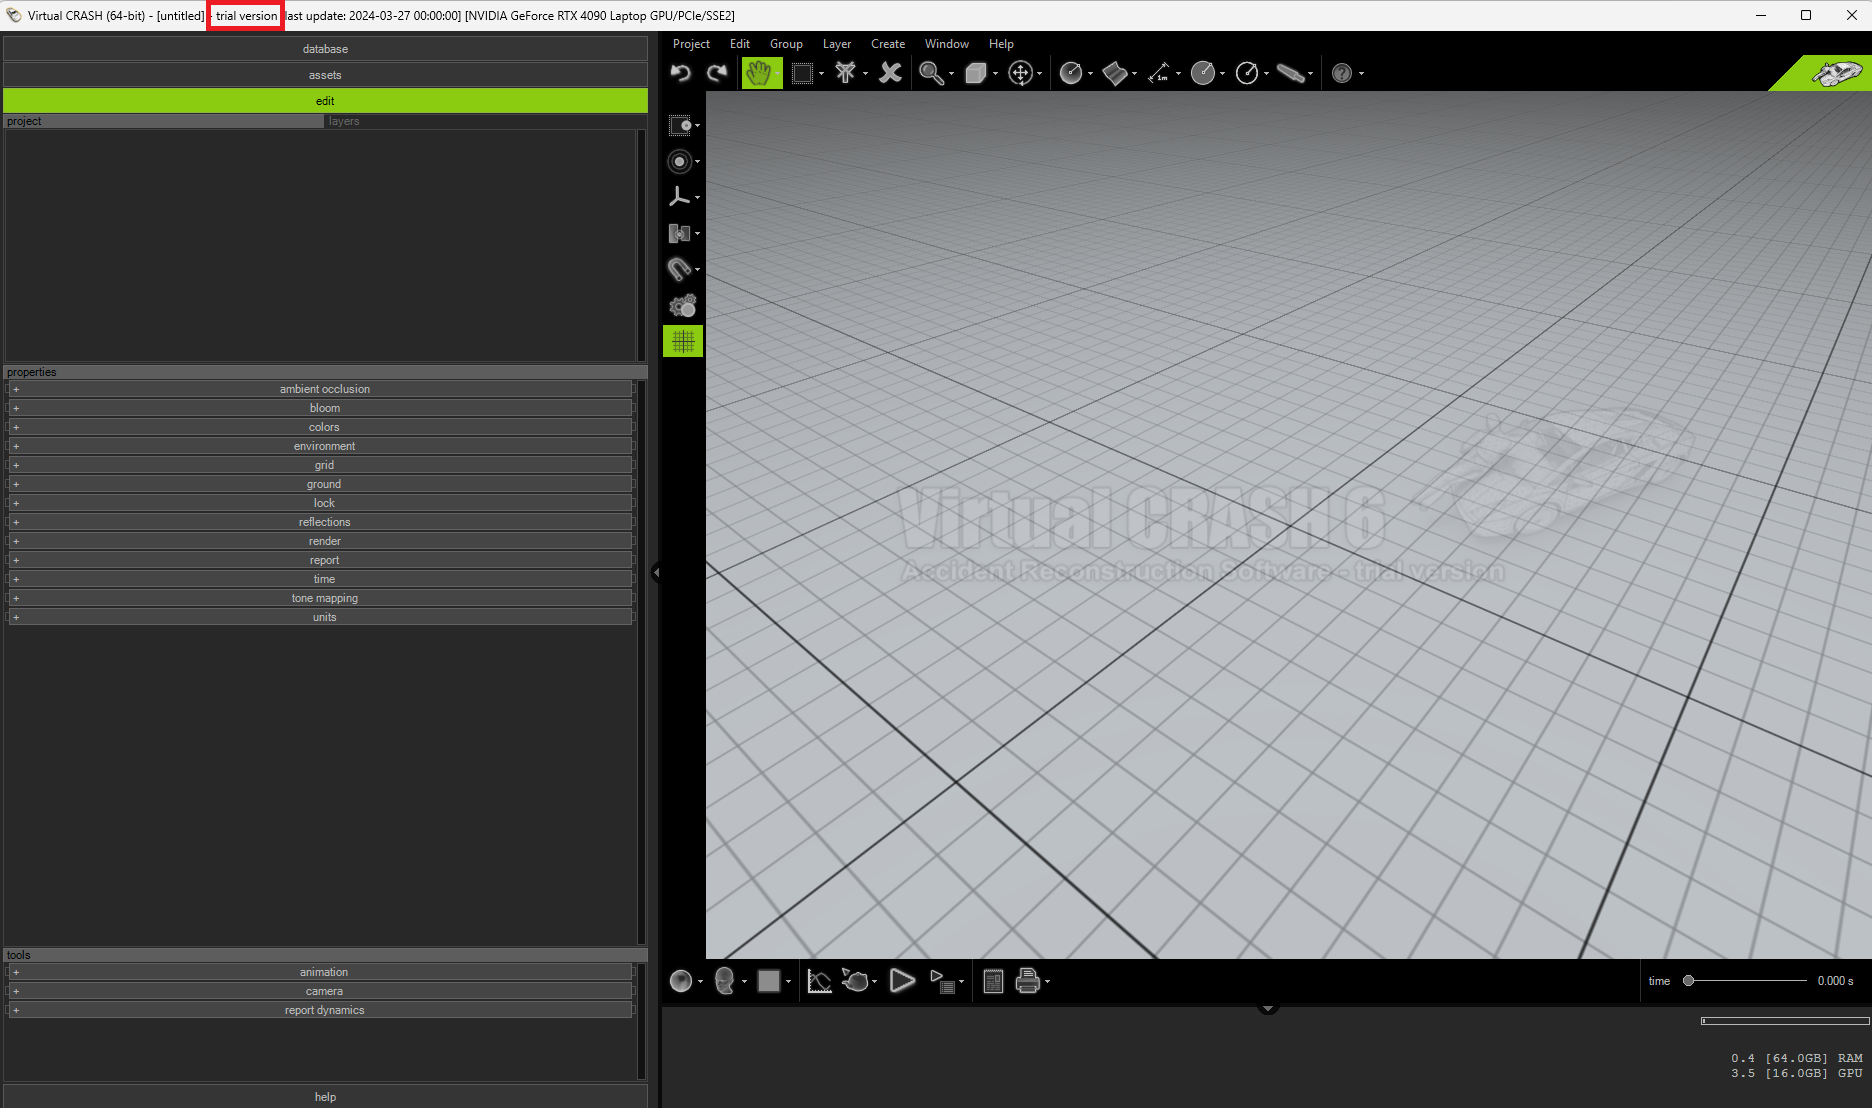This screenshot has height=1108, width=1872.
Task: Click the axis coordinate system icon
Action: (x=679, y=197)
